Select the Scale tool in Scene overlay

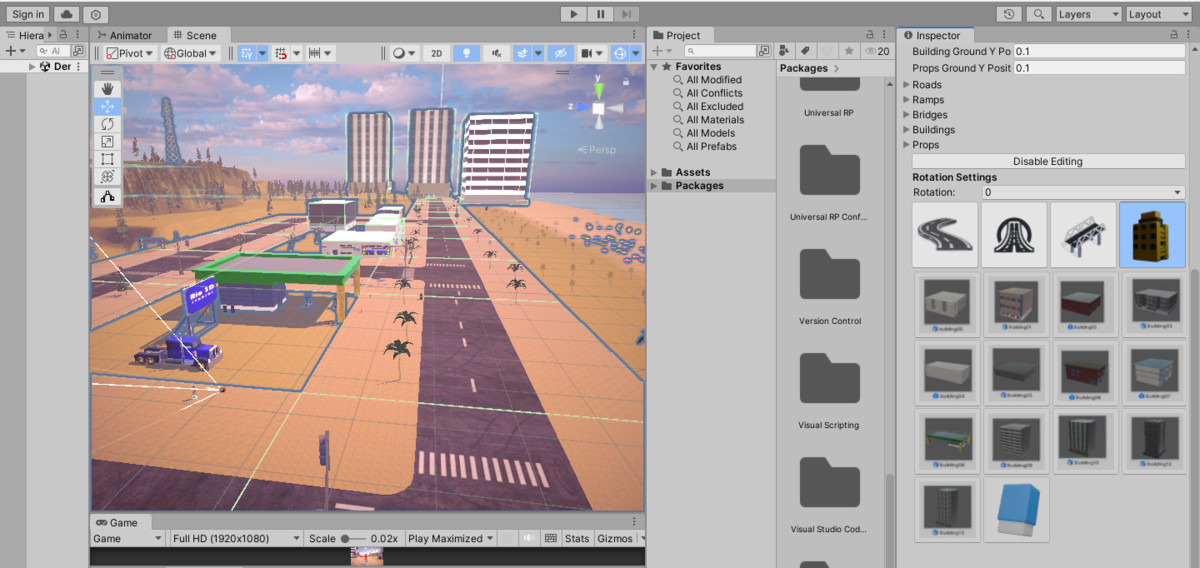click(x=107, y=141)
